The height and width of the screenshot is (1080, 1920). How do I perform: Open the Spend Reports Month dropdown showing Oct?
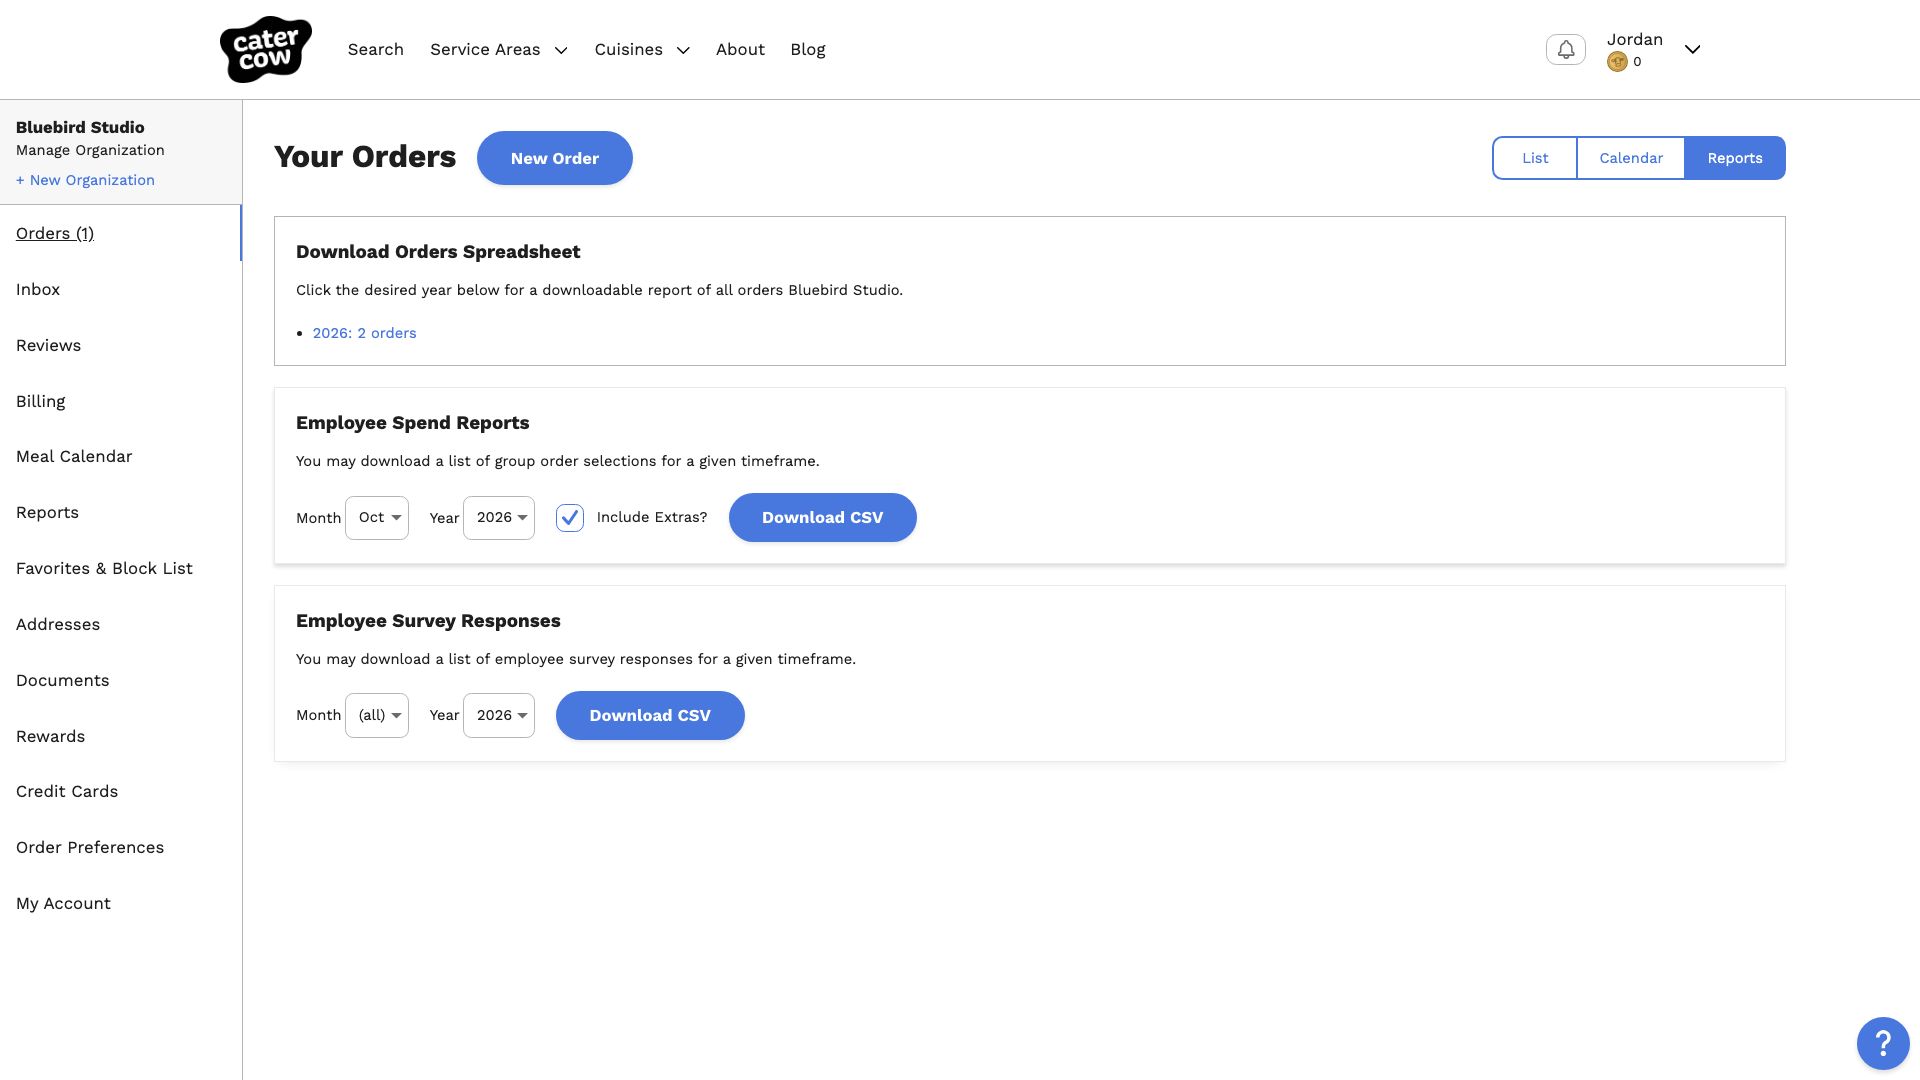[x=377, y=517]
